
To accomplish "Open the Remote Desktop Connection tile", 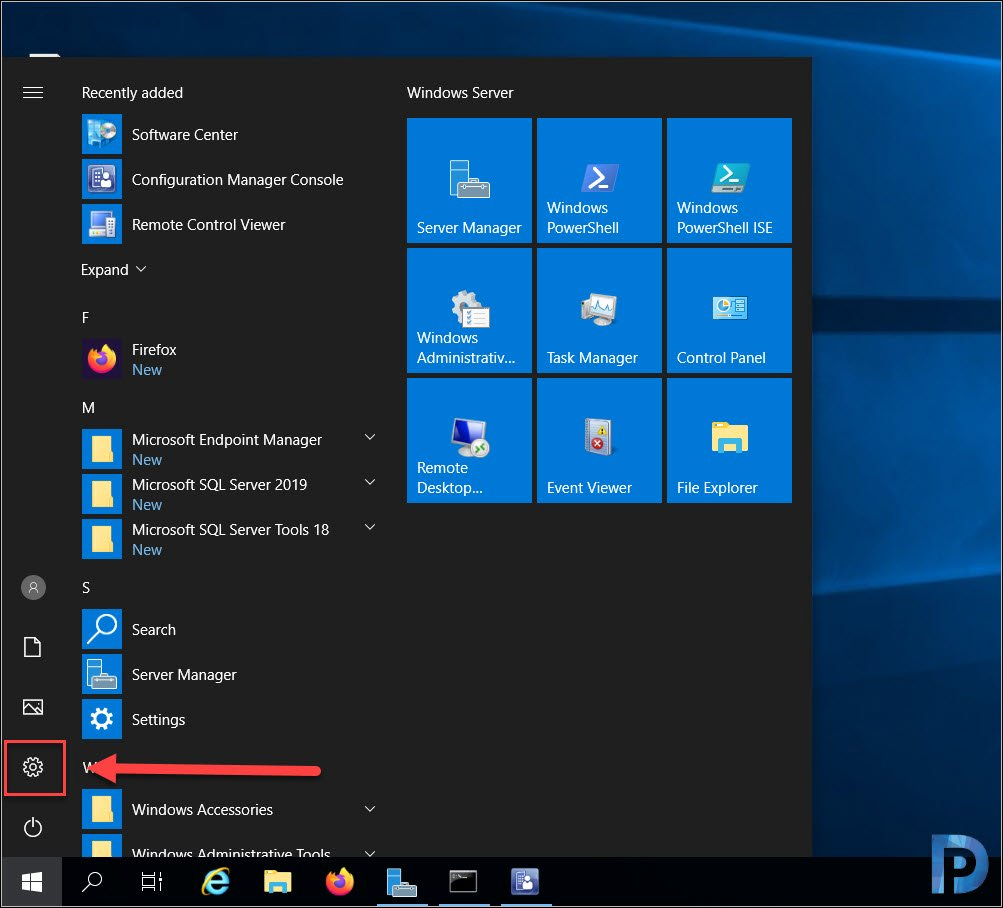I will (x=469, y=440).
